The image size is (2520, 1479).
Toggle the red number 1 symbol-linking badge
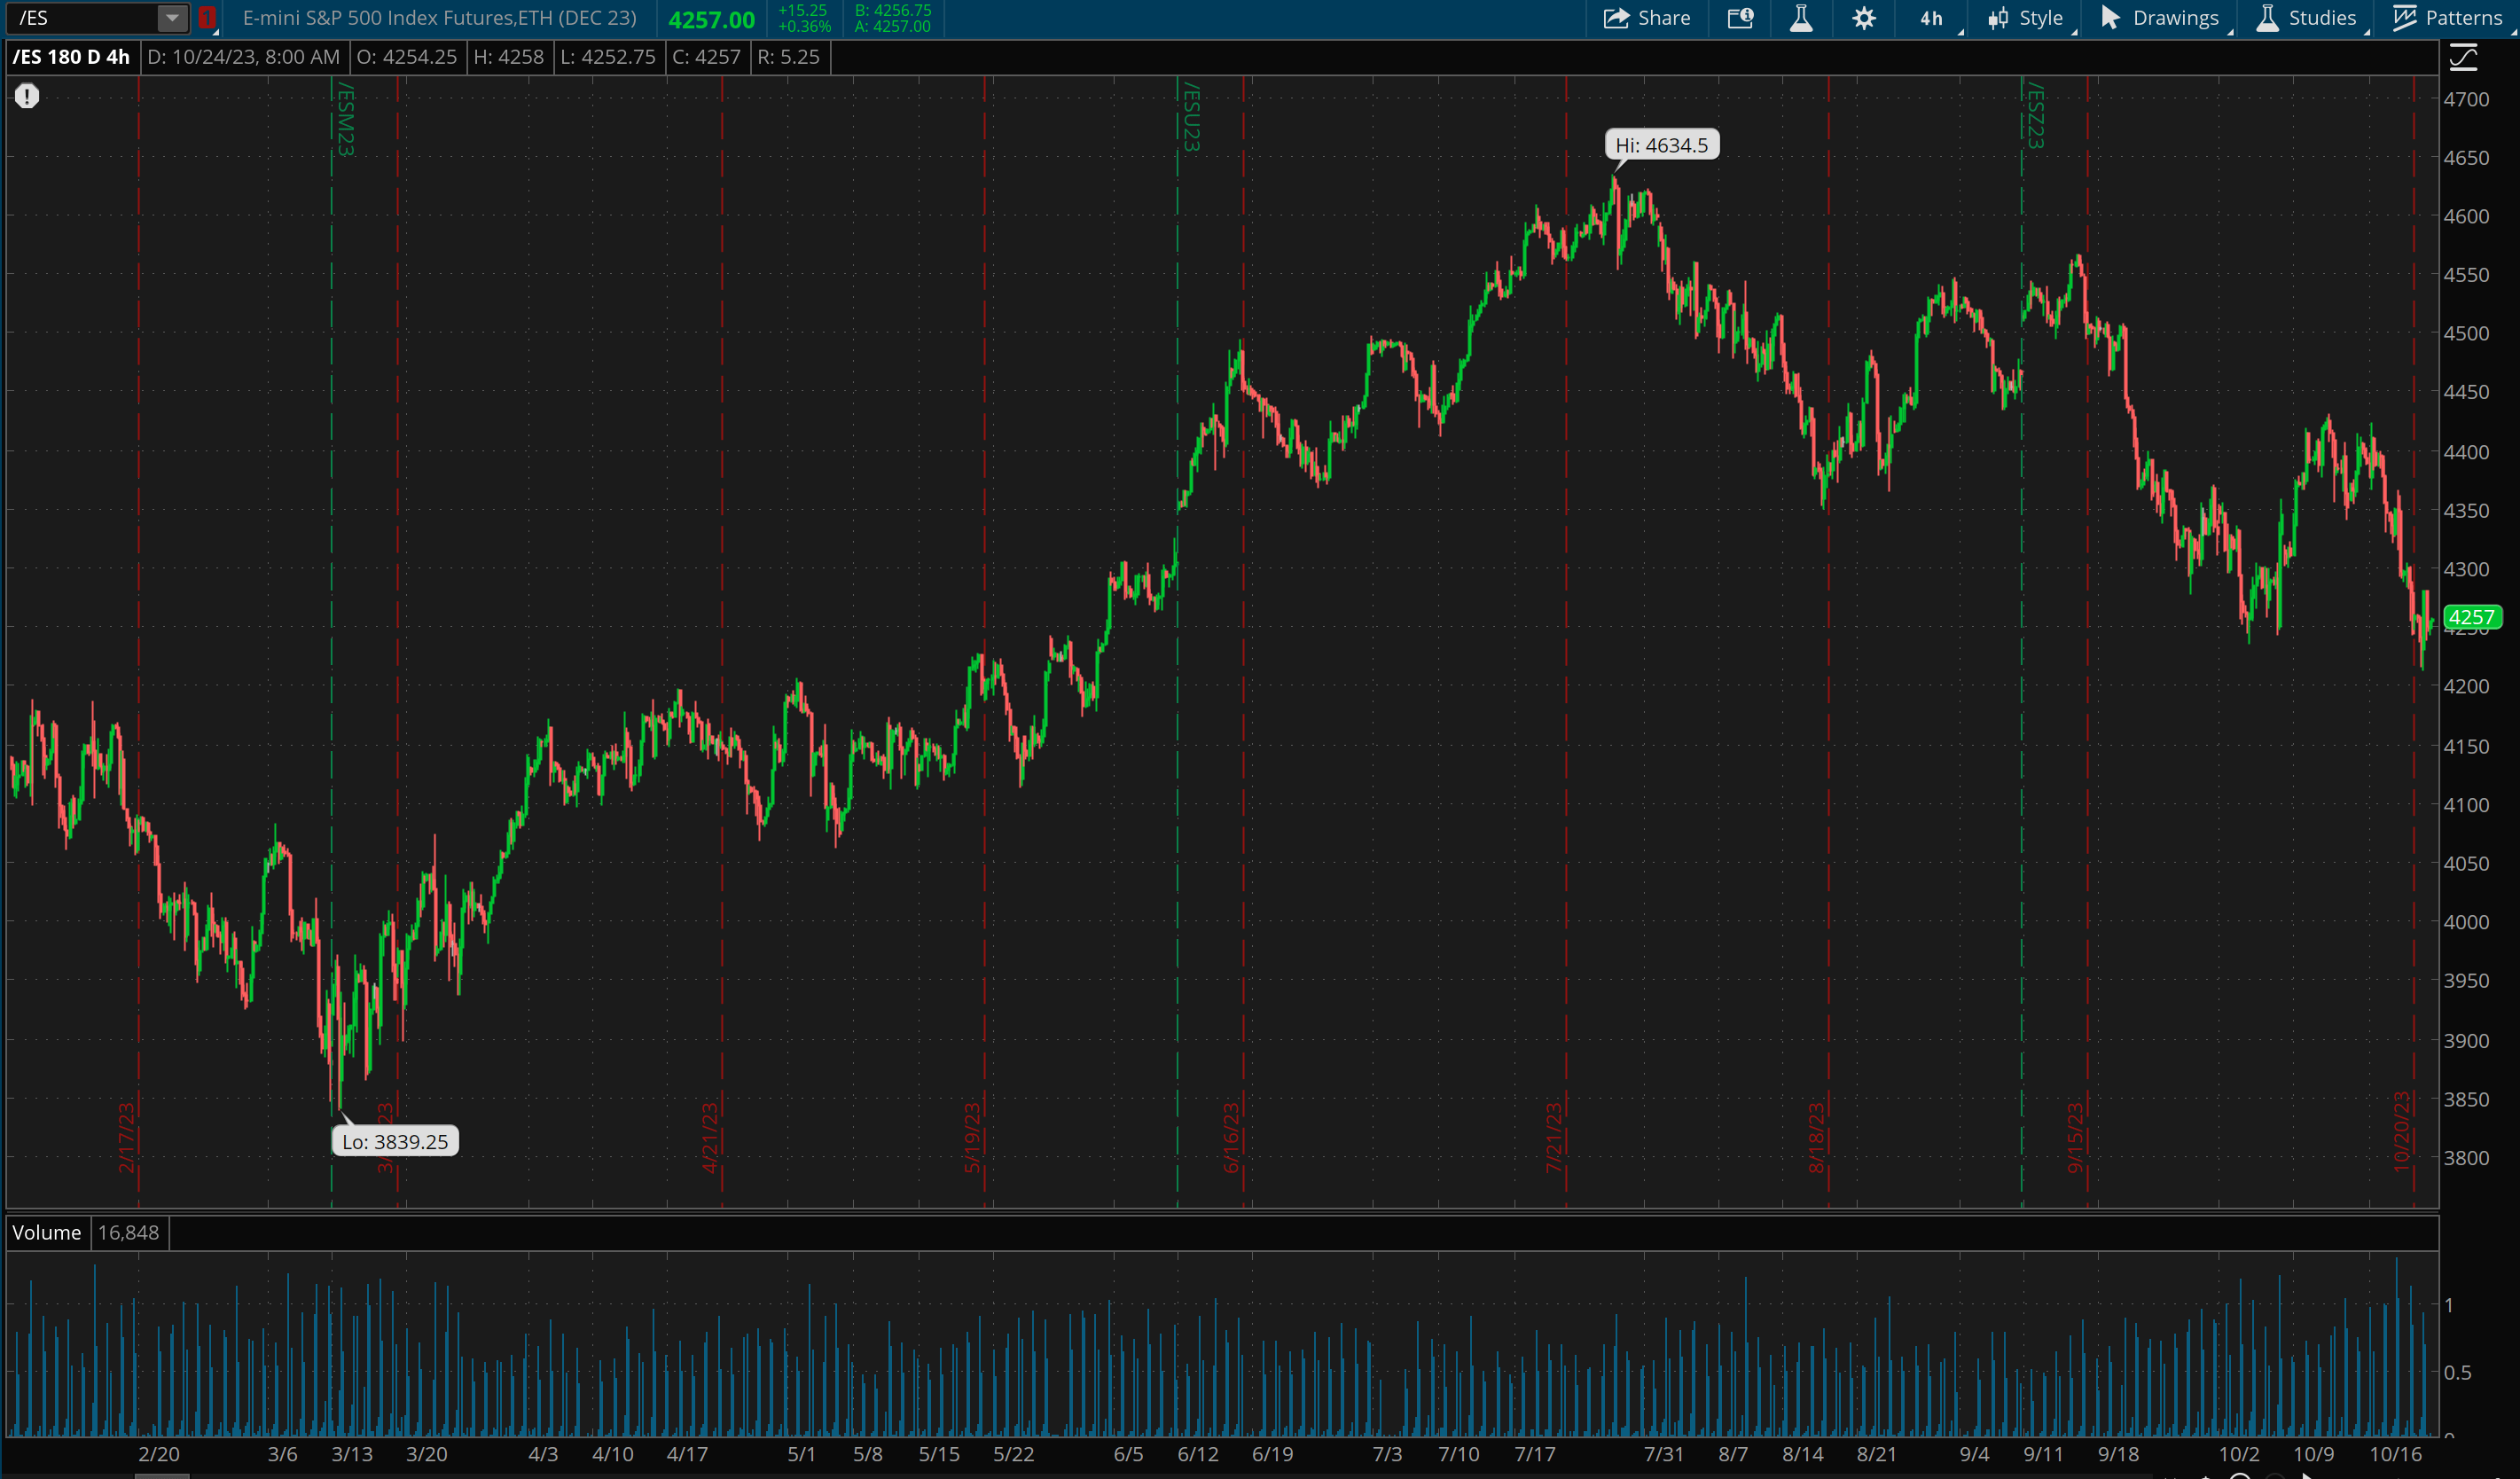tap(208, 17)
